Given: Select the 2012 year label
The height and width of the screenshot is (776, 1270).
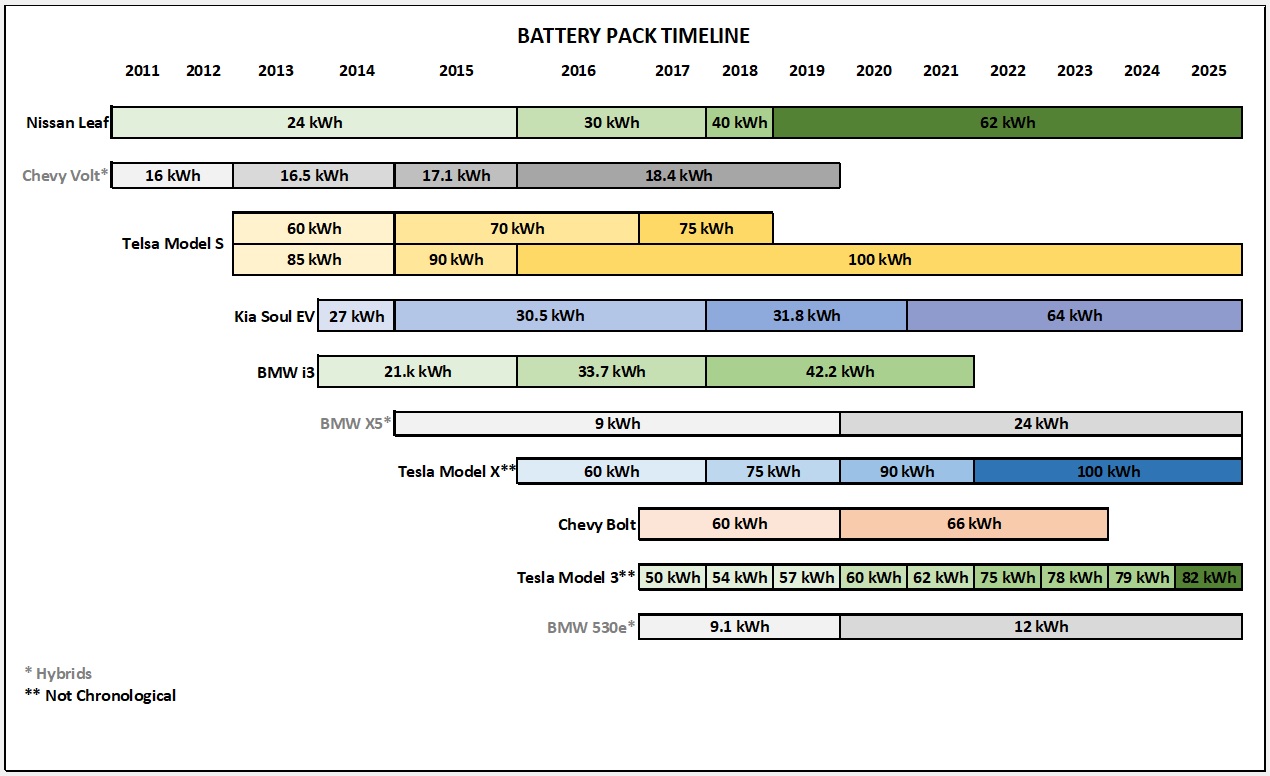Looking at the screenshot, I should coord(204,70).
